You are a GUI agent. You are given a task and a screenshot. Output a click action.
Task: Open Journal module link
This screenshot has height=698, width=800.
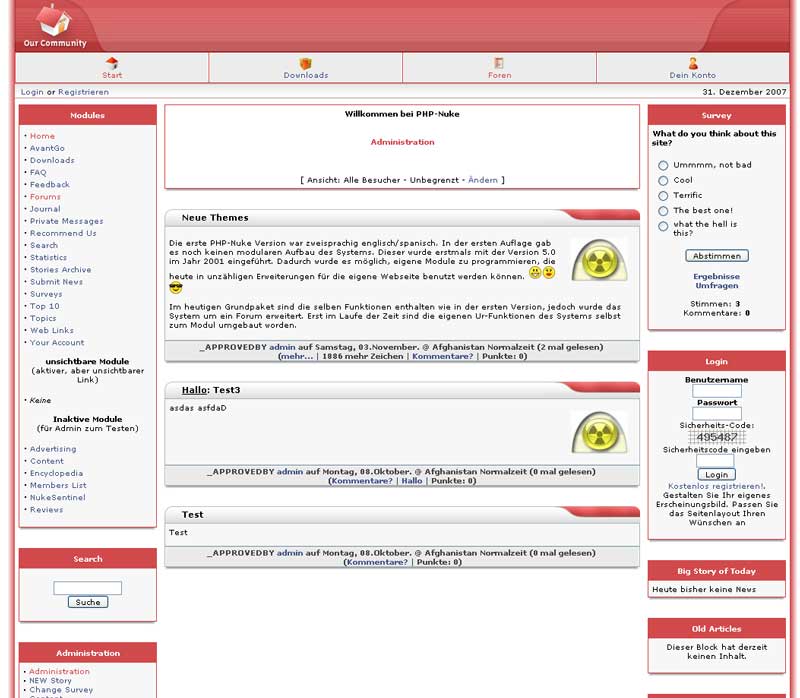pos(45,209)
